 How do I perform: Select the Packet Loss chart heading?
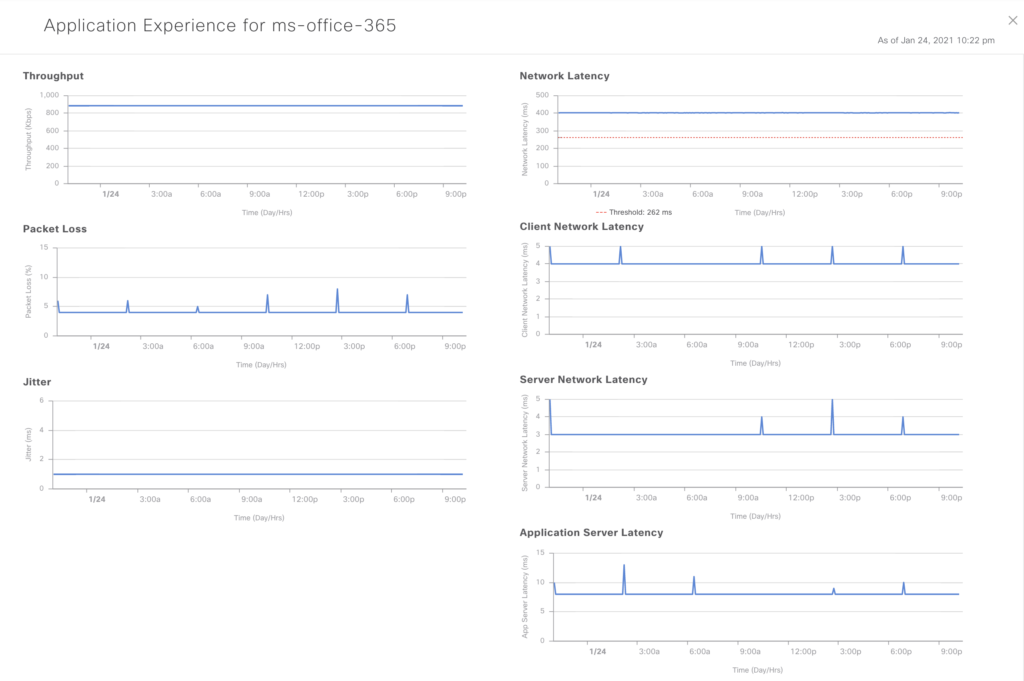point(55,229)
